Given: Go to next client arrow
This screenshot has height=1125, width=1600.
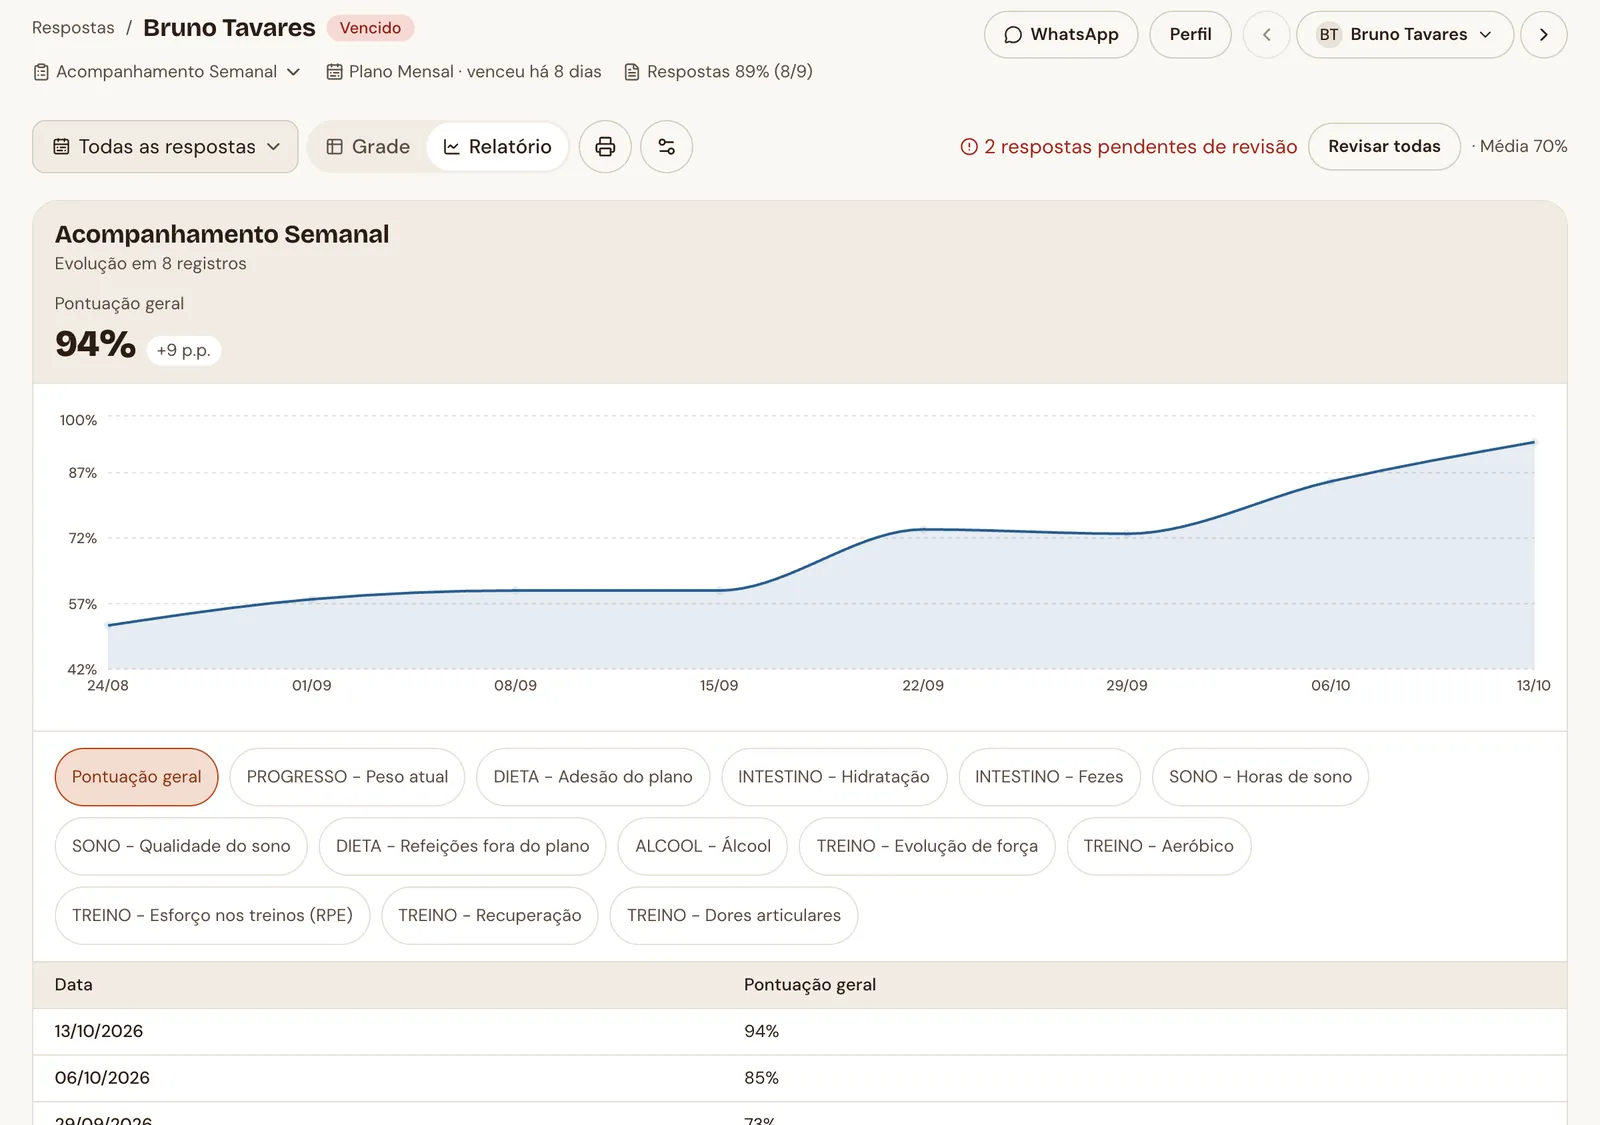Looking at the screenshot, I should pos(1543,35).
